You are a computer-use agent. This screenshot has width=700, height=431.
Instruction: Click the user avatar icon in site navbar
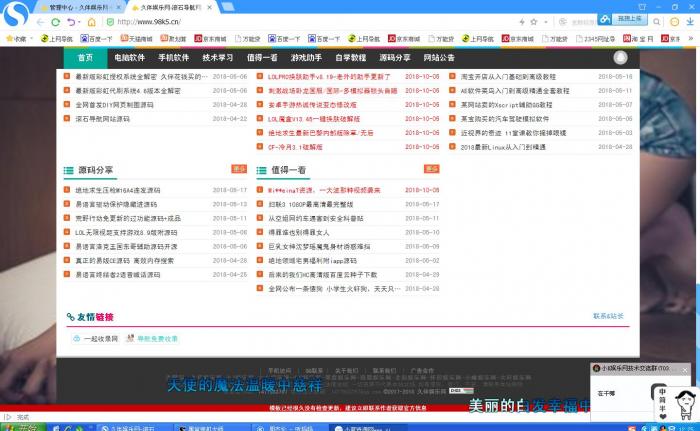pyautogui.click(x=619, y=57)
